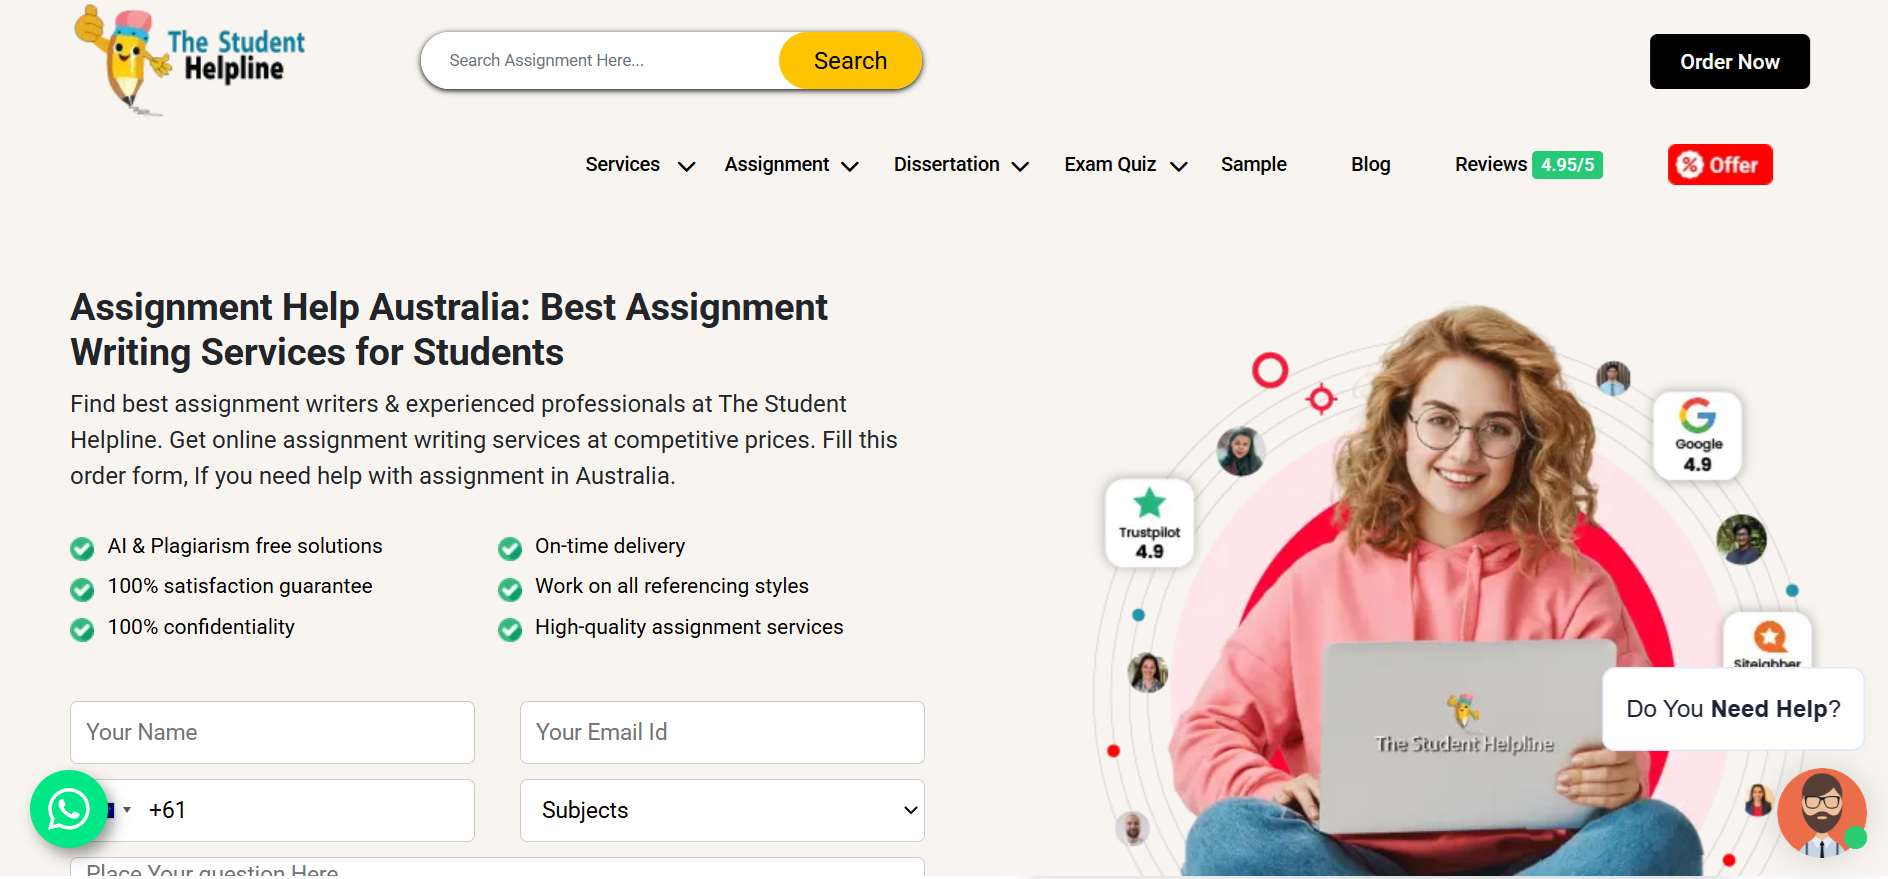The image size is (1888, 879).
Task: Click the check icon beside 100% confidentiality
Action: click(82, 629)
